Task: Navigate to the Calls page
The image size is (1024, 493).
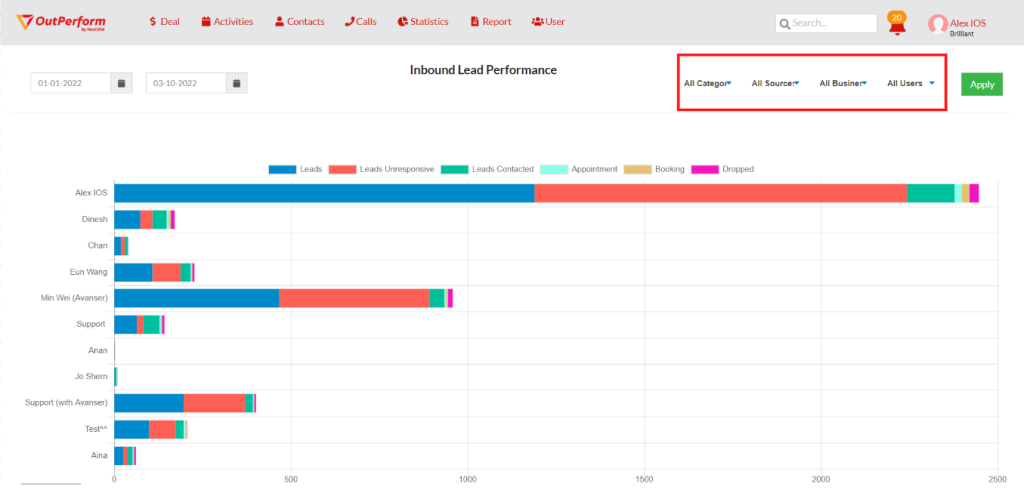Action: (361, 21)
